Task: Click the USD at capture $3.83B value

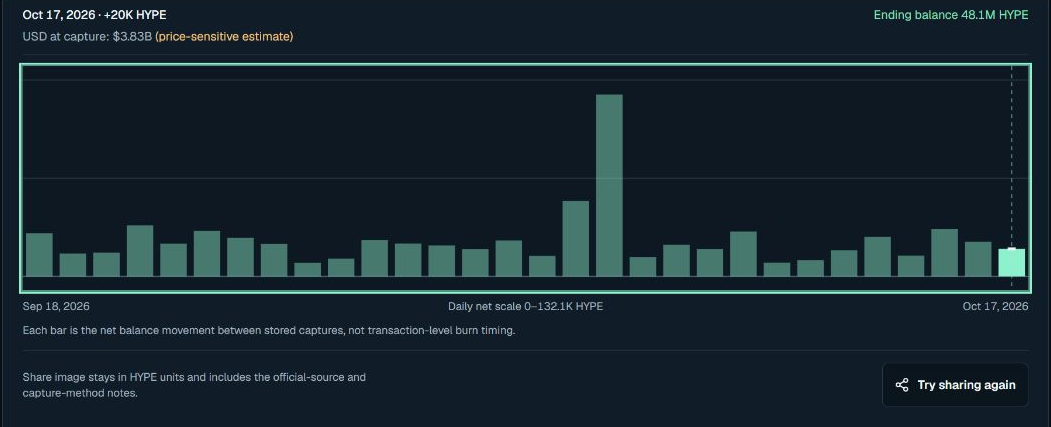Action: point(87,36)
